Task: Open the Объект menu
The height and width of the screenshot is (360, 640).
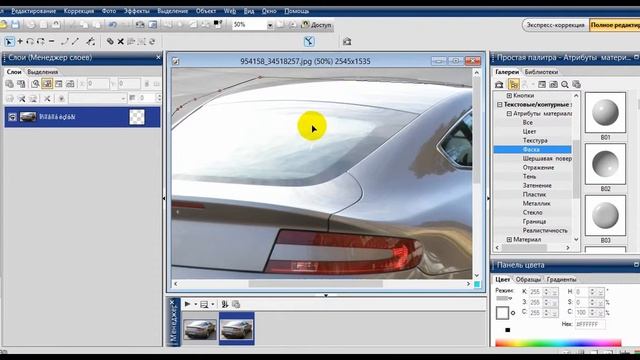Action: (x=206, y=11)
